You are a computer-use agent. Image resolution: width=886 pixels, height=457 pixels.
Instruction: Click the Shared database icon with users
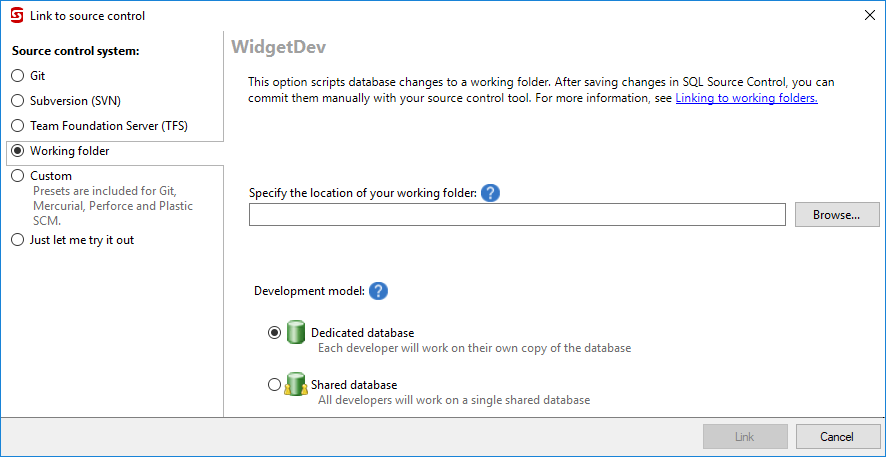coord(295,385)
